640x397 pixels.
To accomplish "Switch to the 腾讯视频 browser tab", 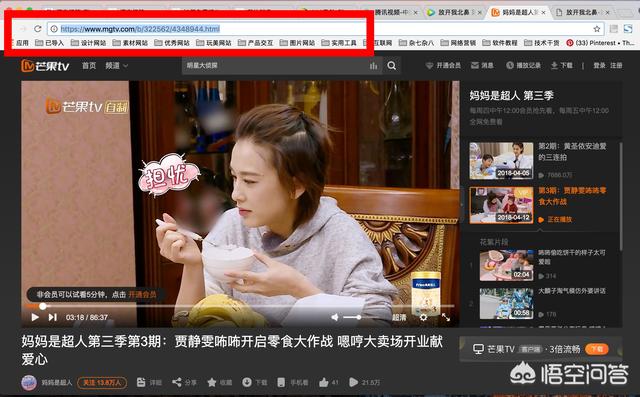I will point(391,13).
